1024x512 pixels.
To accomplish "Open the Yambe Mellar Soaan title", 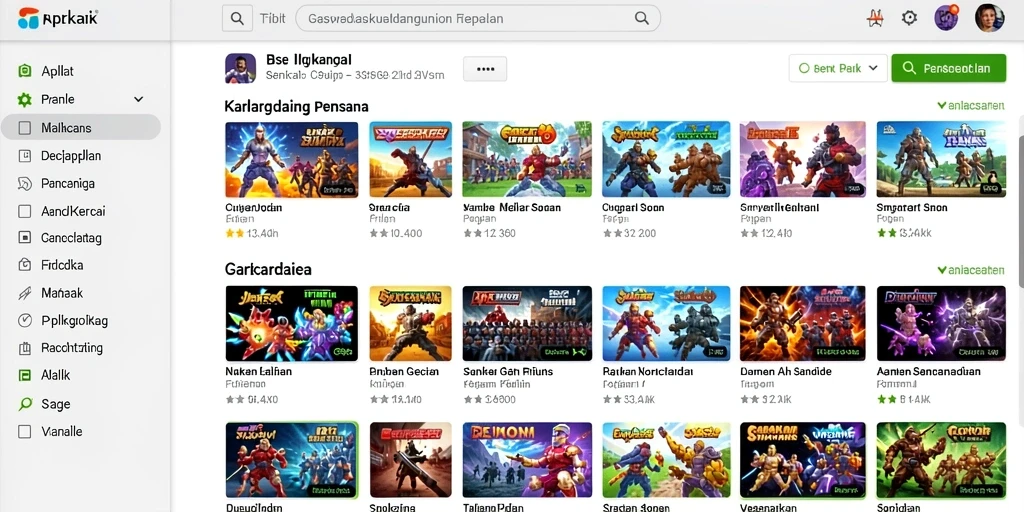I will tap(512, 208).
